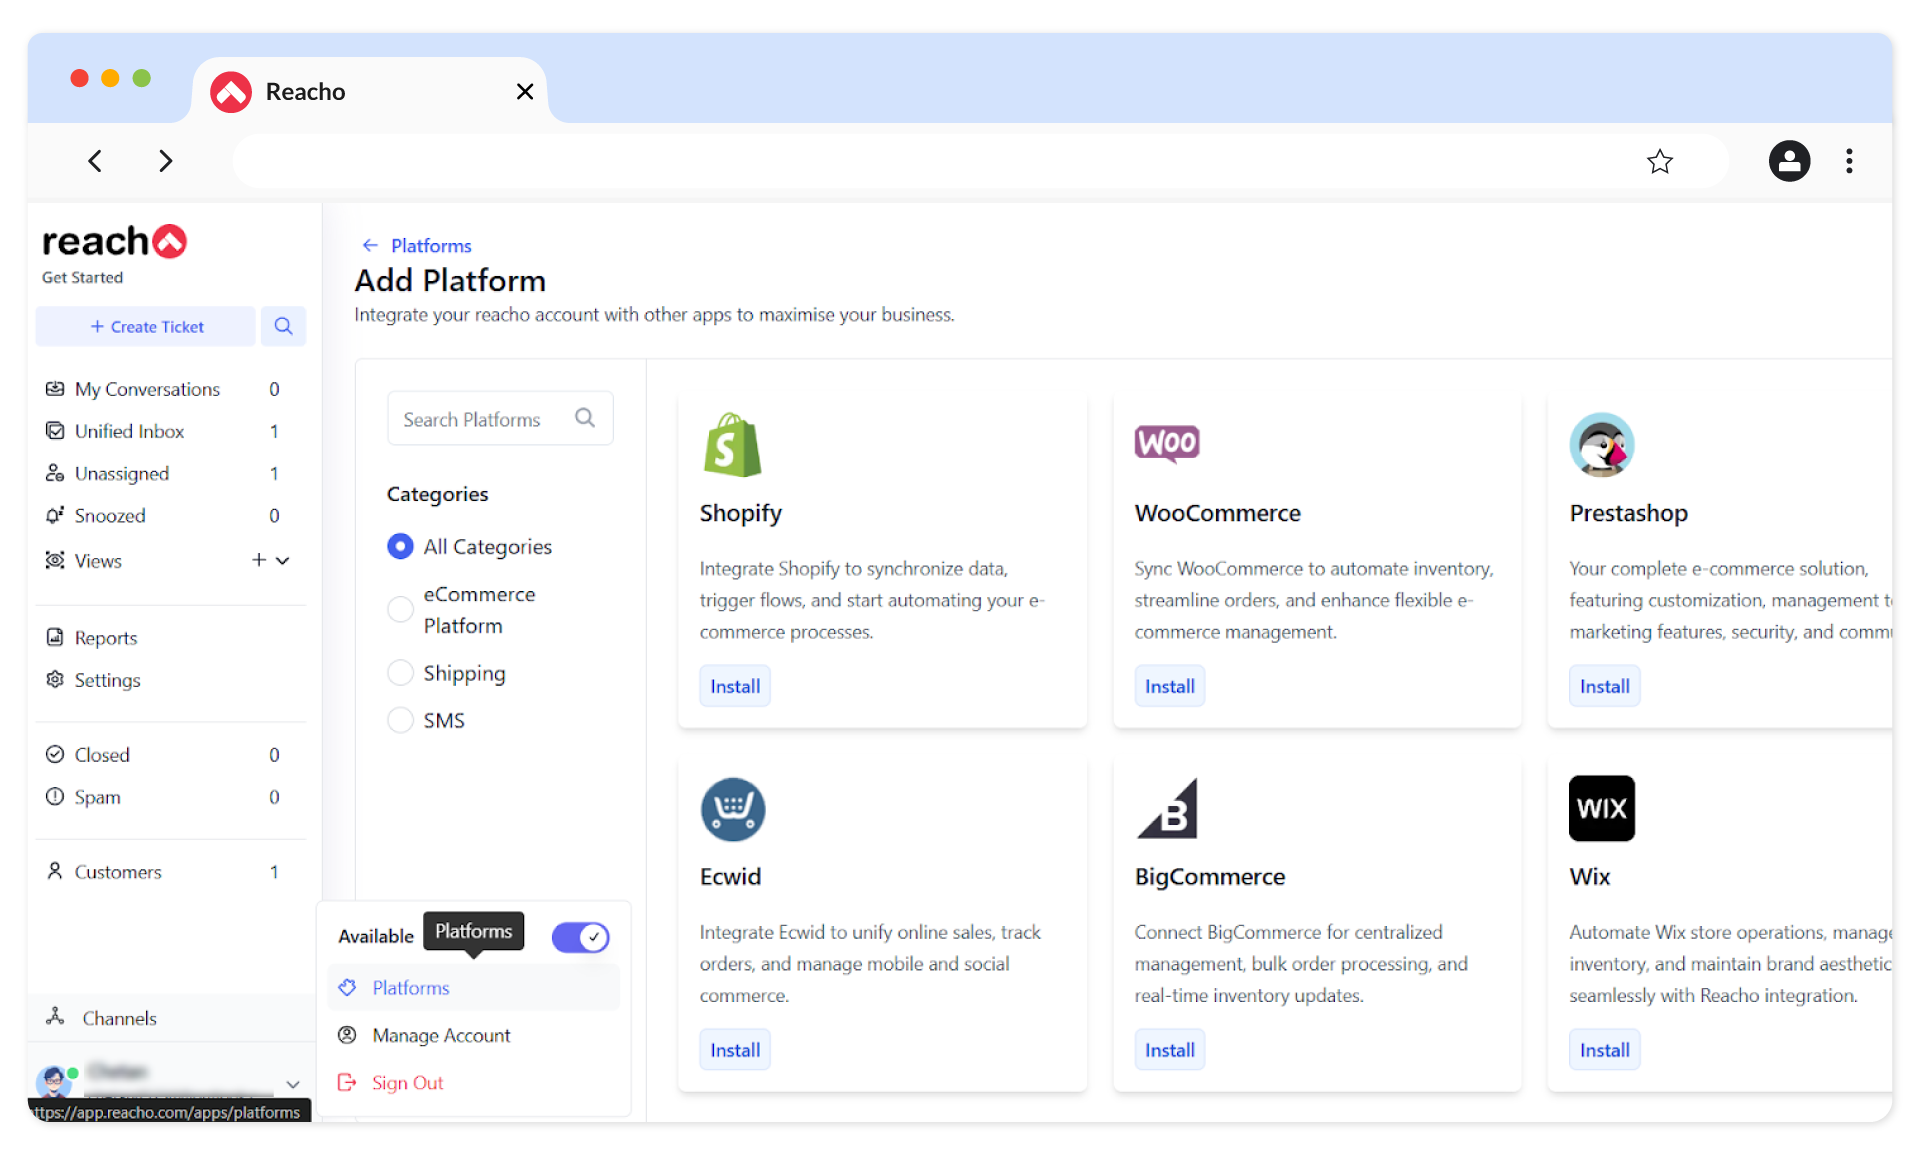Image resolution: width=1920 pixels, height=1149 pixels.
Task: Select the eCommerce Platform category radio
Action: click(400, 609)
